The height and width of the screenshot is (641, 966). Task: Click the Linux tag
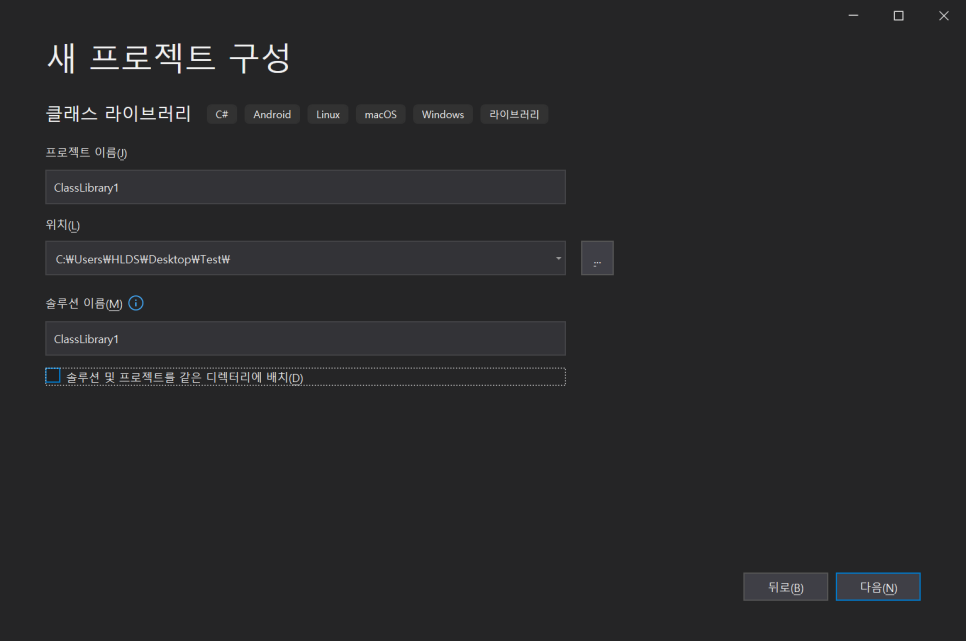click(328, 114)
